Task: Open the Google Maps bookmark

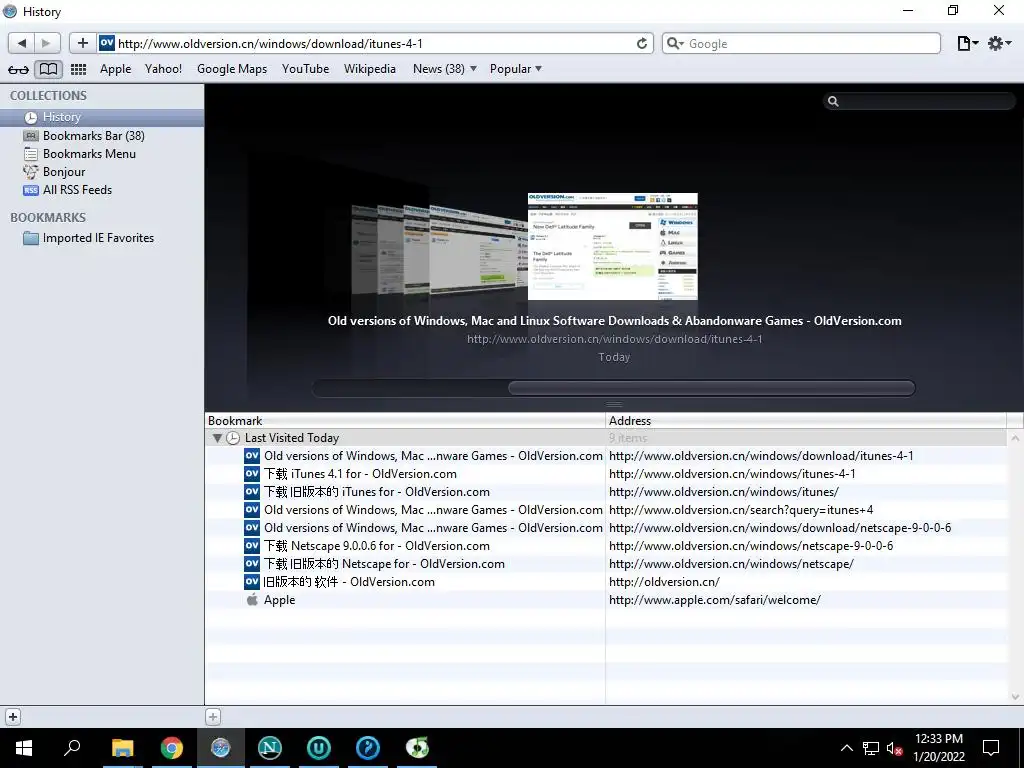Action: [x=232, y=69]
